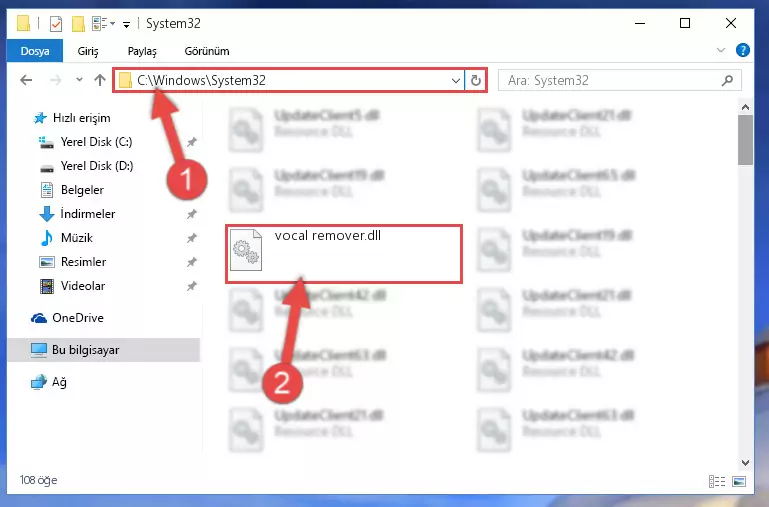
Task: Go back with the left arrow
Action: 26,80
